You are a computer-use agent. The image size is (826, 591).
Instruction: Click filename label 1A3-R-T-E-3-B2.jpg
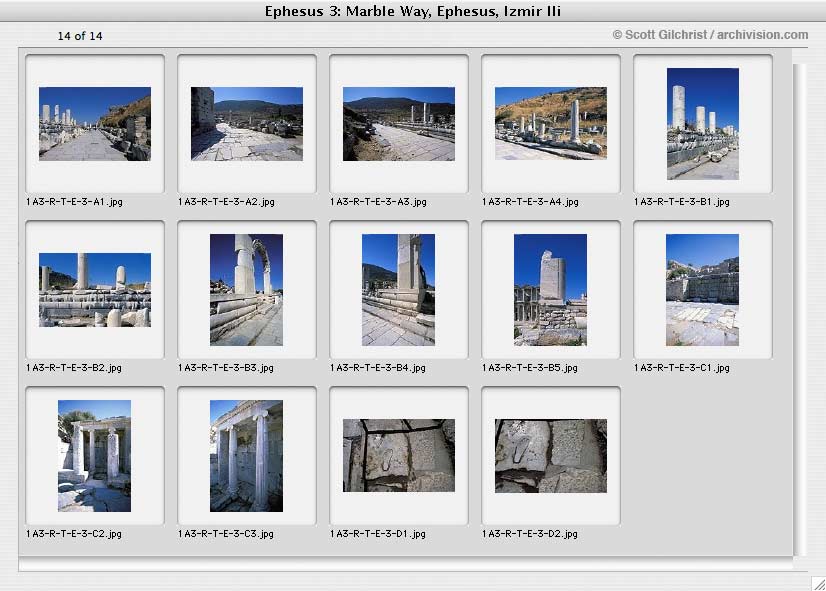pyautogui.click(x=74, y=368)
